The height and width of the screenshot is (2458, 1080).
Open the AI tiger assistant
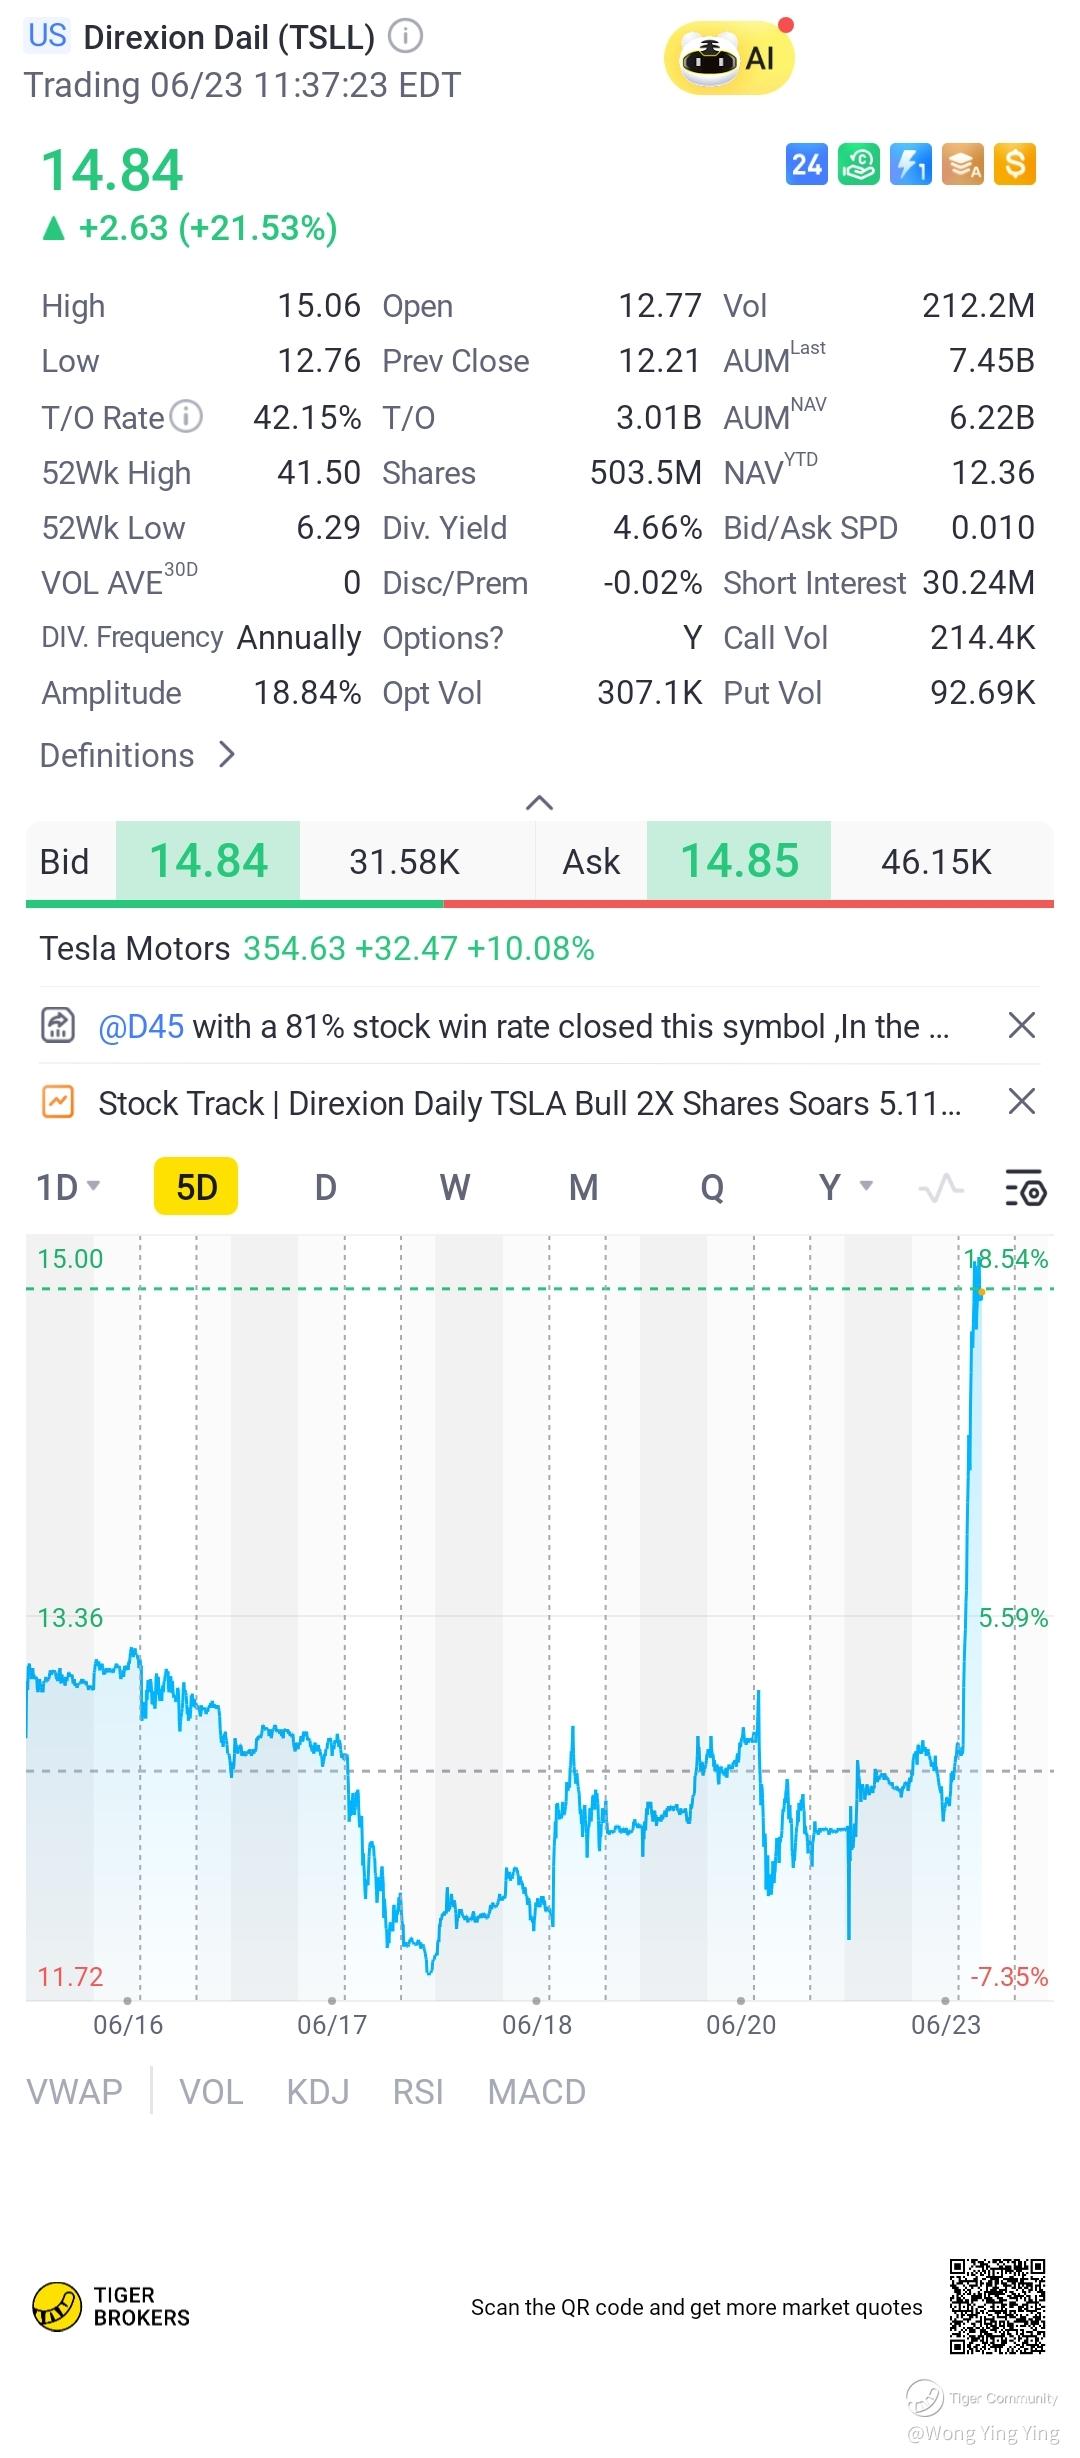pos(729,59)
